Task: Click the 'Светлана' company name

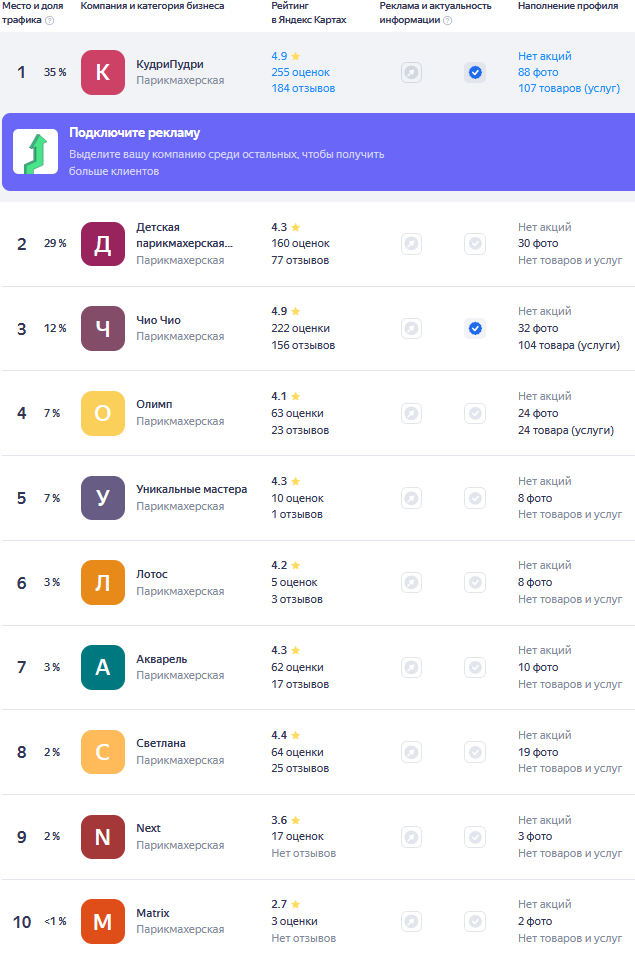Action: click(x=160, y=743)
